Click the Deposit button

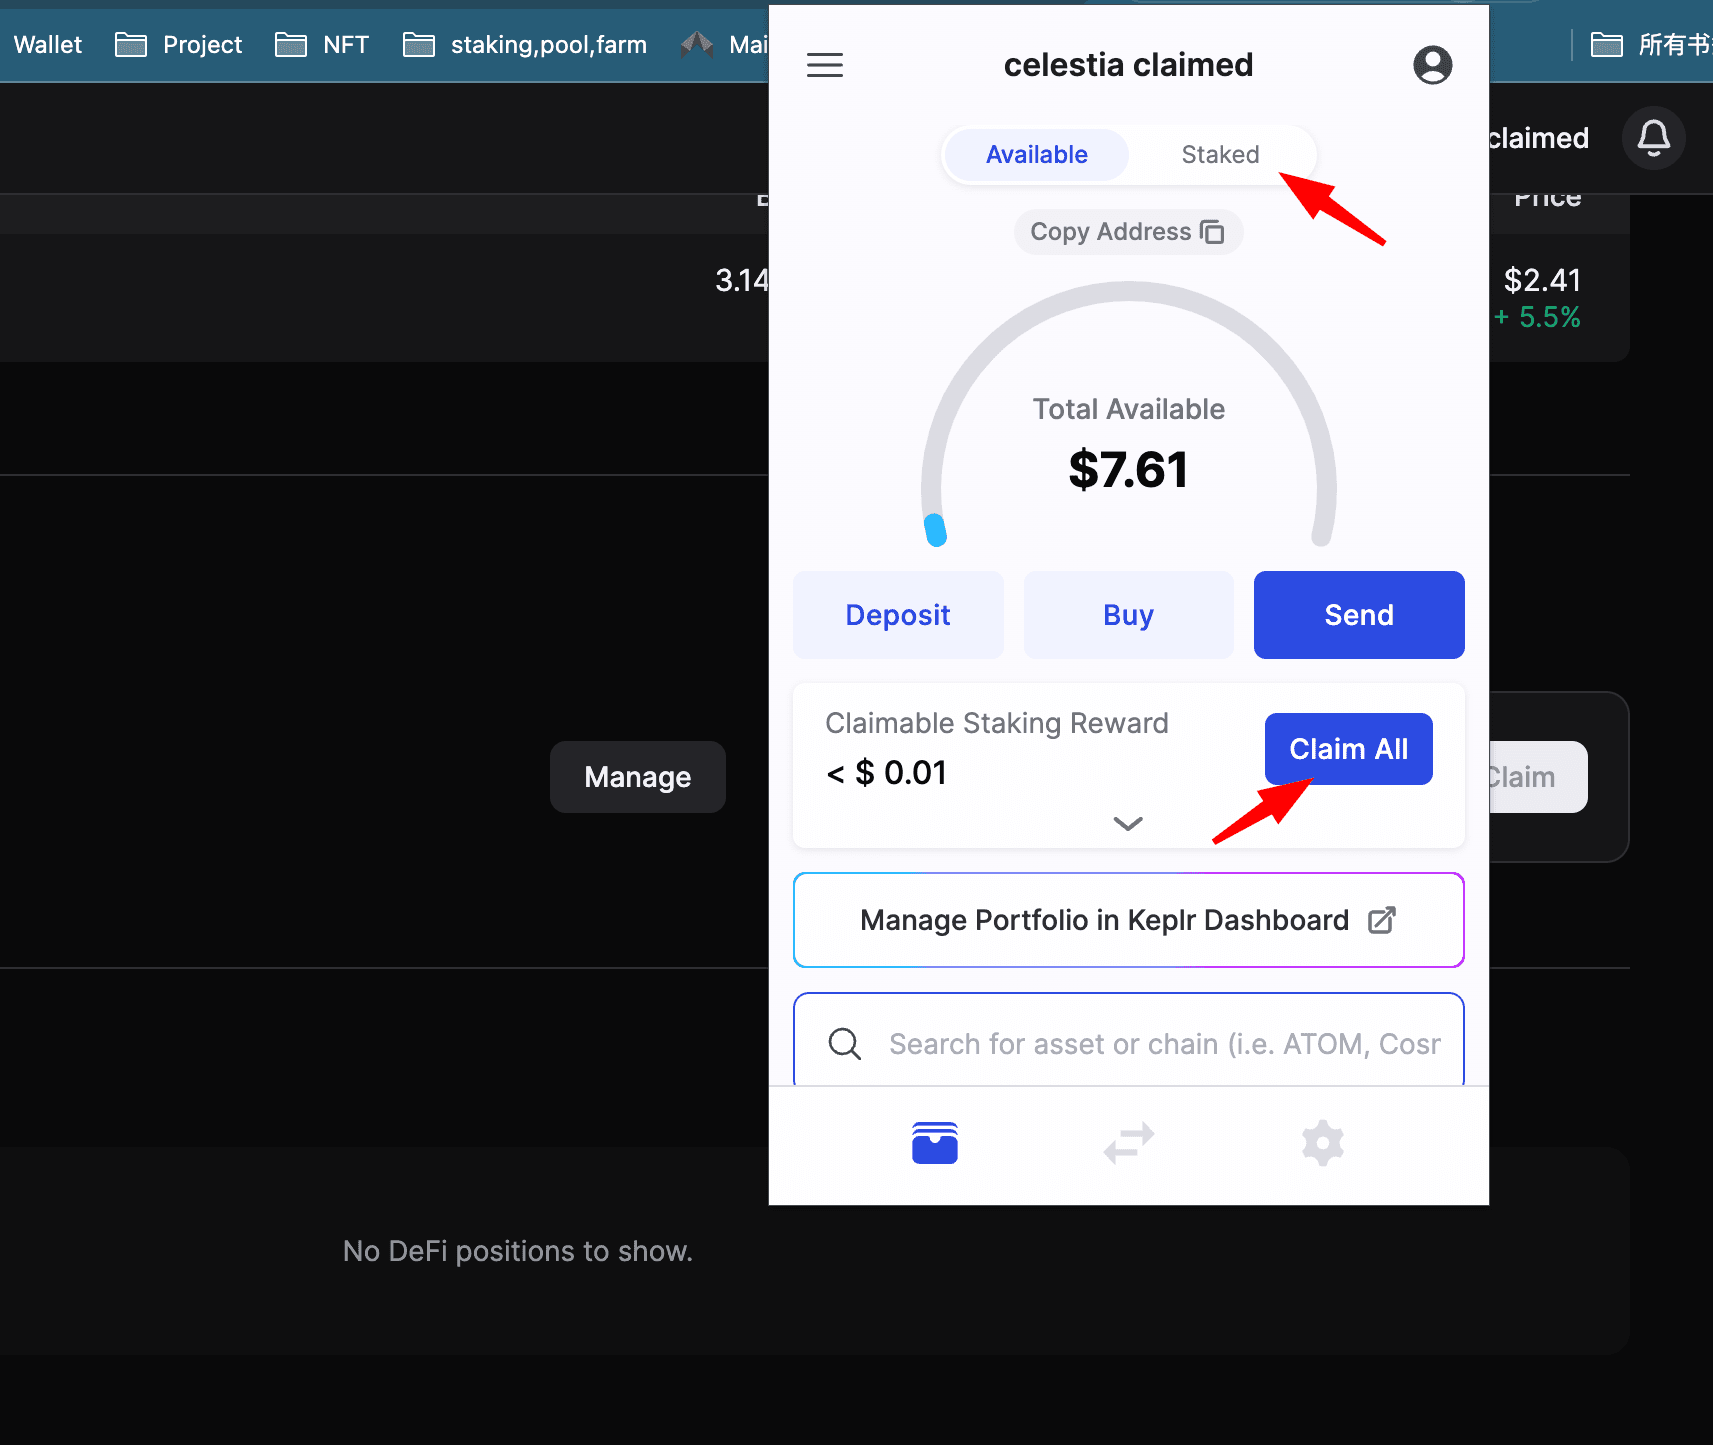point(898,615)
